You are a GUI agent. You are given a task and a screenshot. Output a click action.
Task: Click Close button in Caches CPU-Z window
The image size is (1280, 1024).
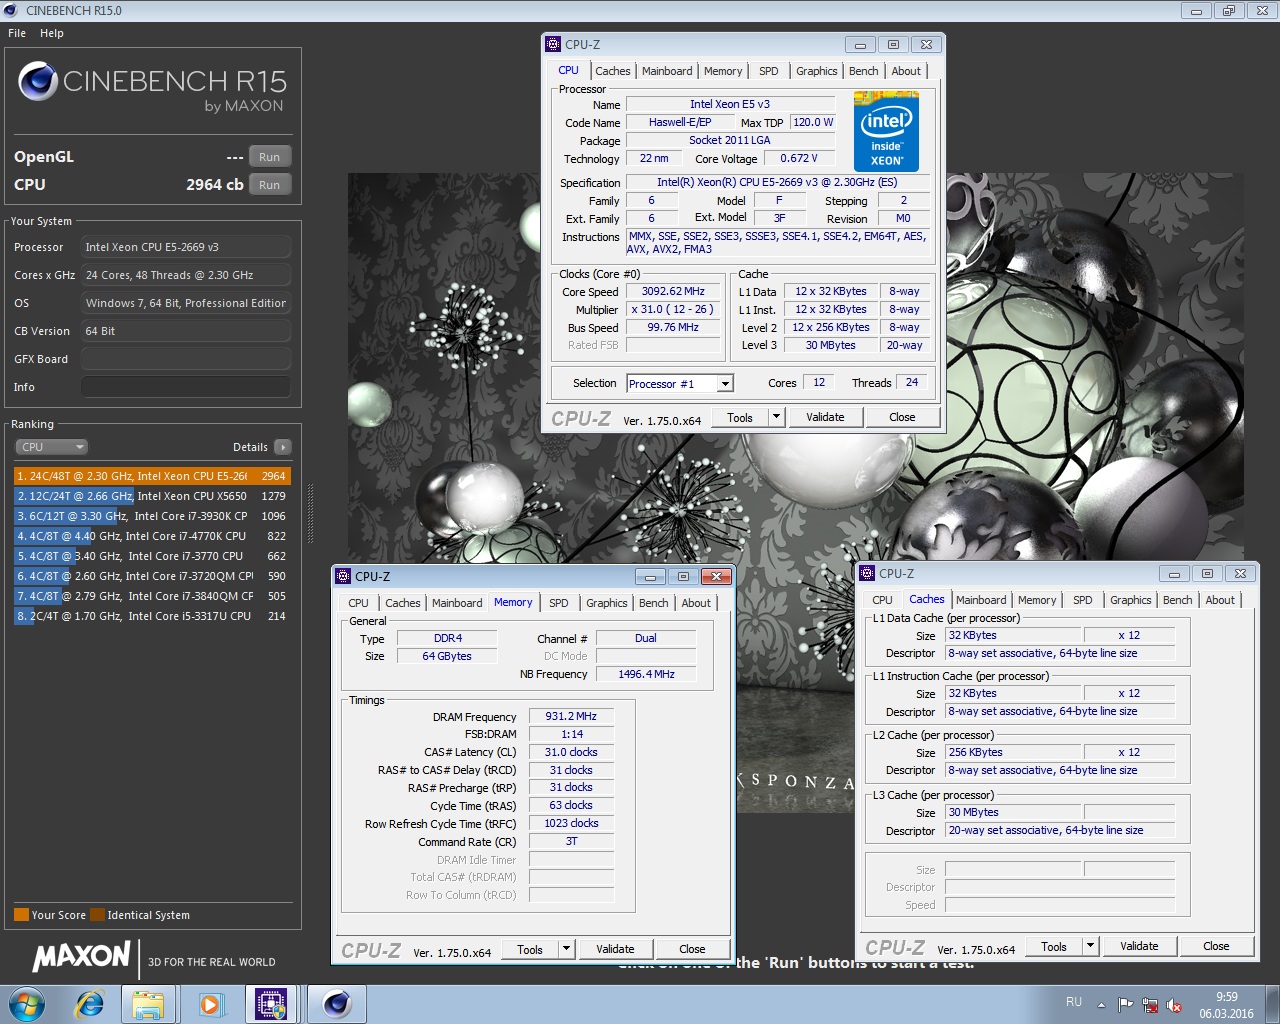[1216, 946]
